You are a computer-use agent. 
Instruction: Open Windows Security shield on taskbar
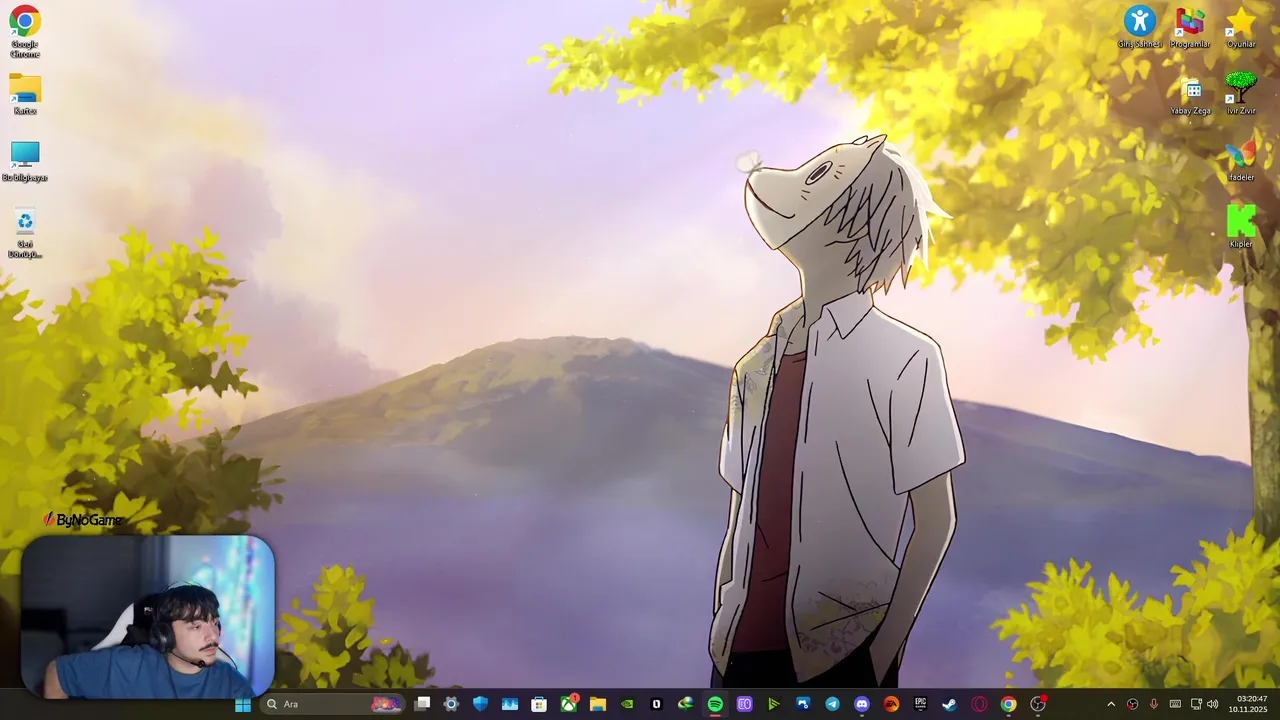(480, 704)
